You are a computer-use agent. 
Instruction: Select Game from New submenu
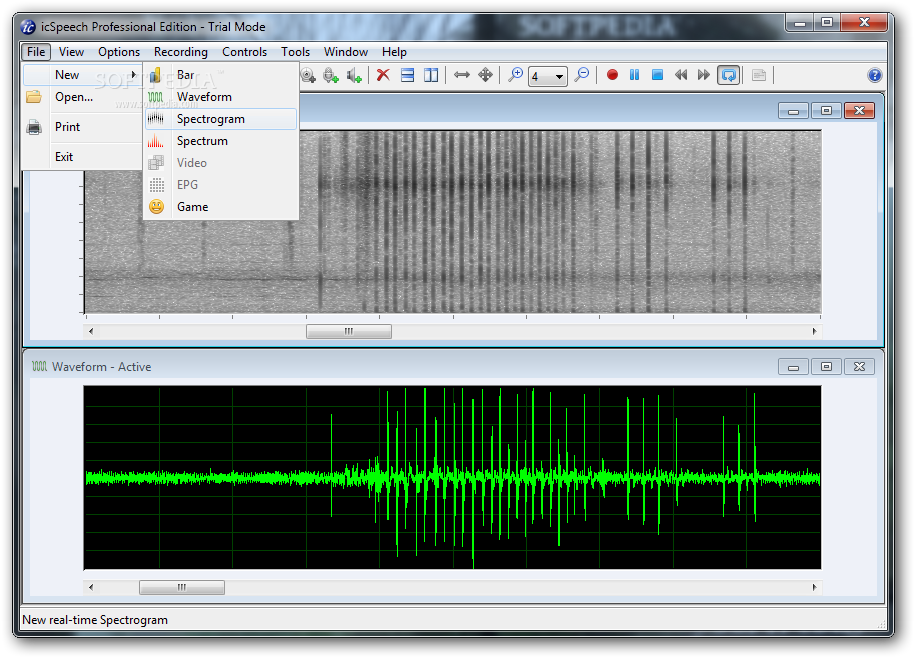pos(221,206)
